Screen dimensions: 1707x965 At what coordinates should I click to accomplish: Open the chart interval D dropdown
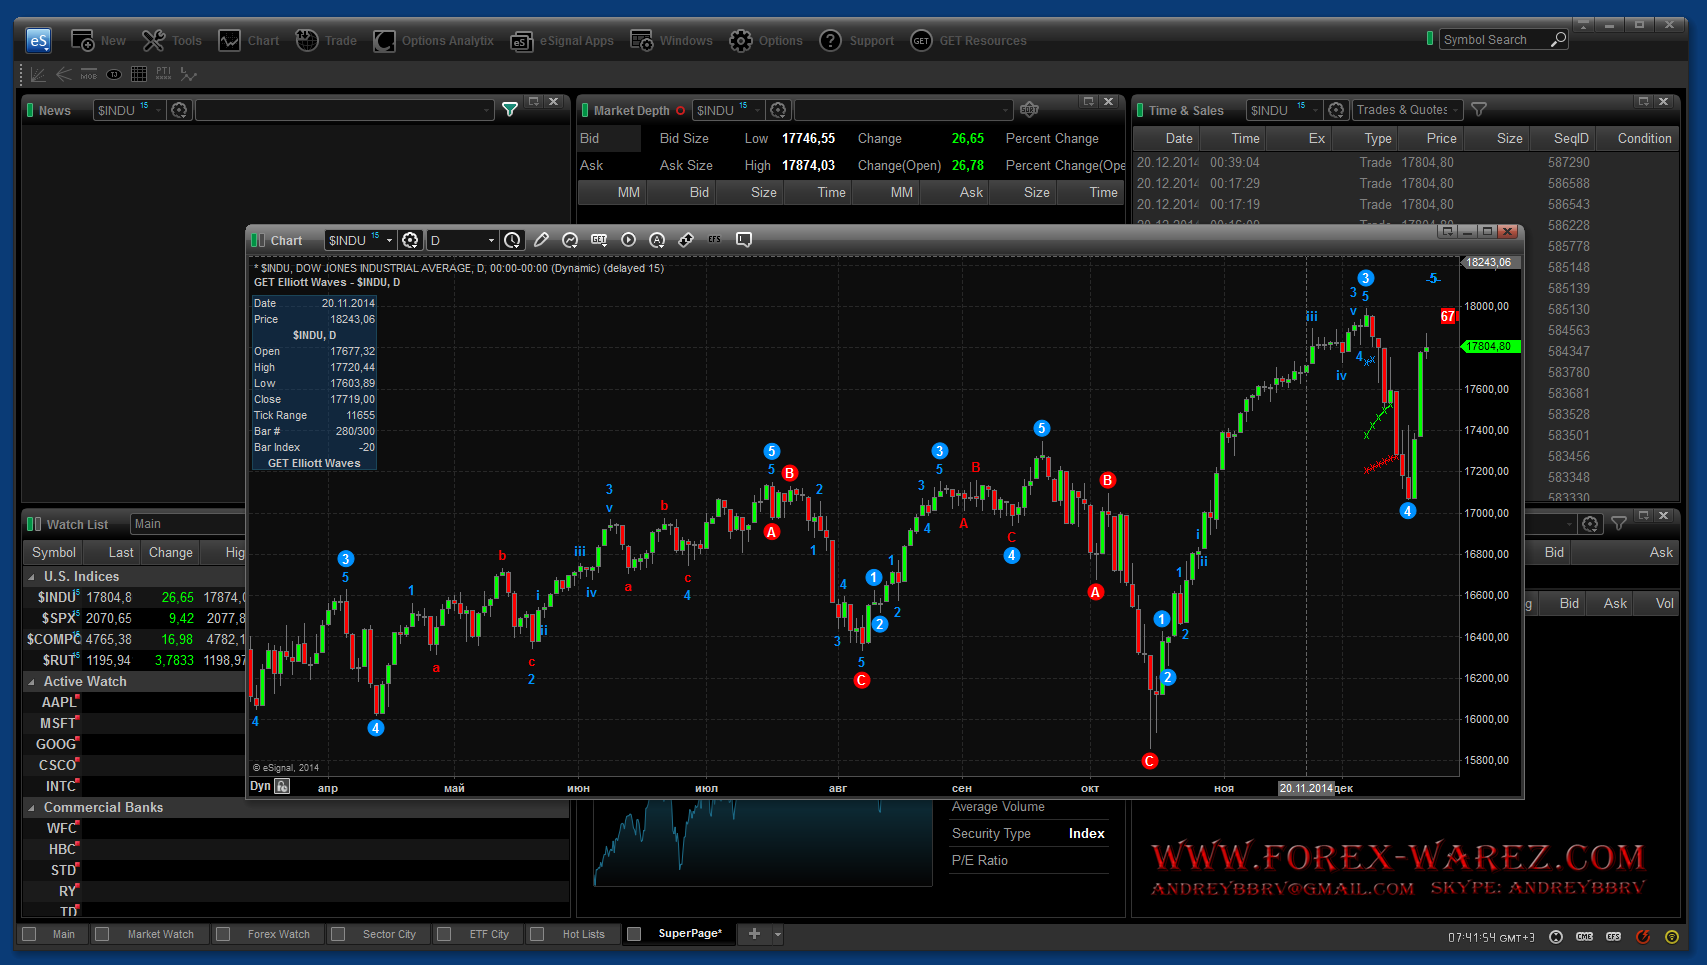click(x=462, y=240)
